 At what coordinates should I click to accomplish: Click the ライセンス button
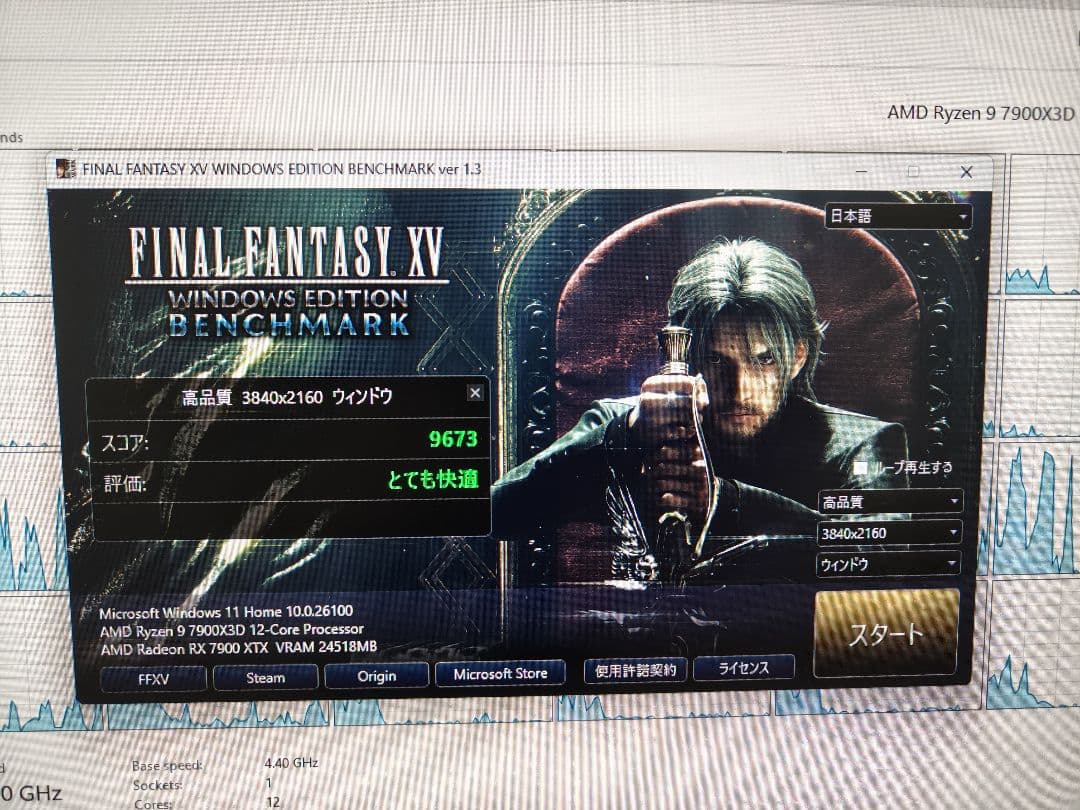click(743, 667)
